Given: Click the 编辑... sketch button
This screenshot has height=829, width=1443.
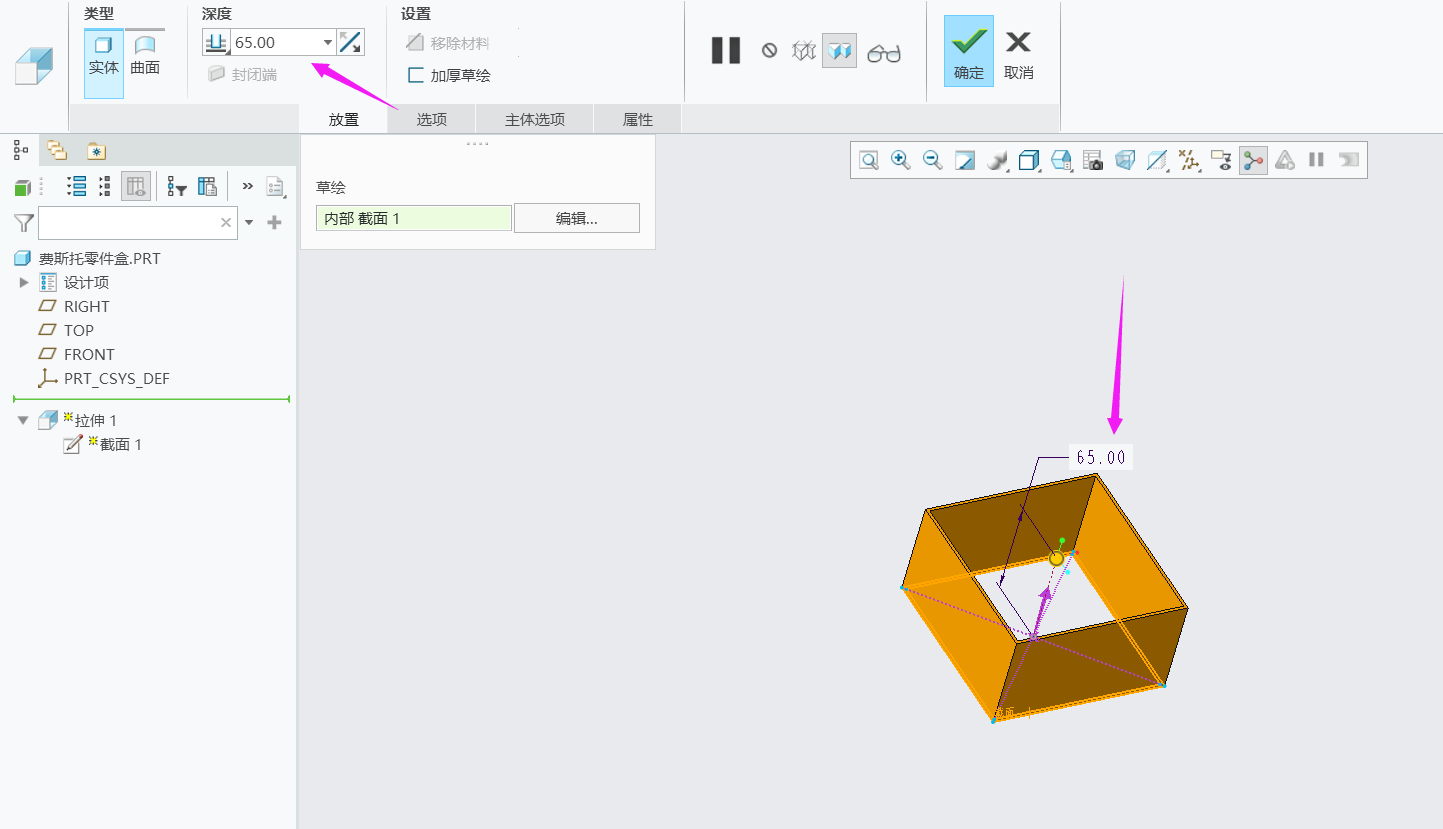Looking at the screenshot, I should pos(577,218).
